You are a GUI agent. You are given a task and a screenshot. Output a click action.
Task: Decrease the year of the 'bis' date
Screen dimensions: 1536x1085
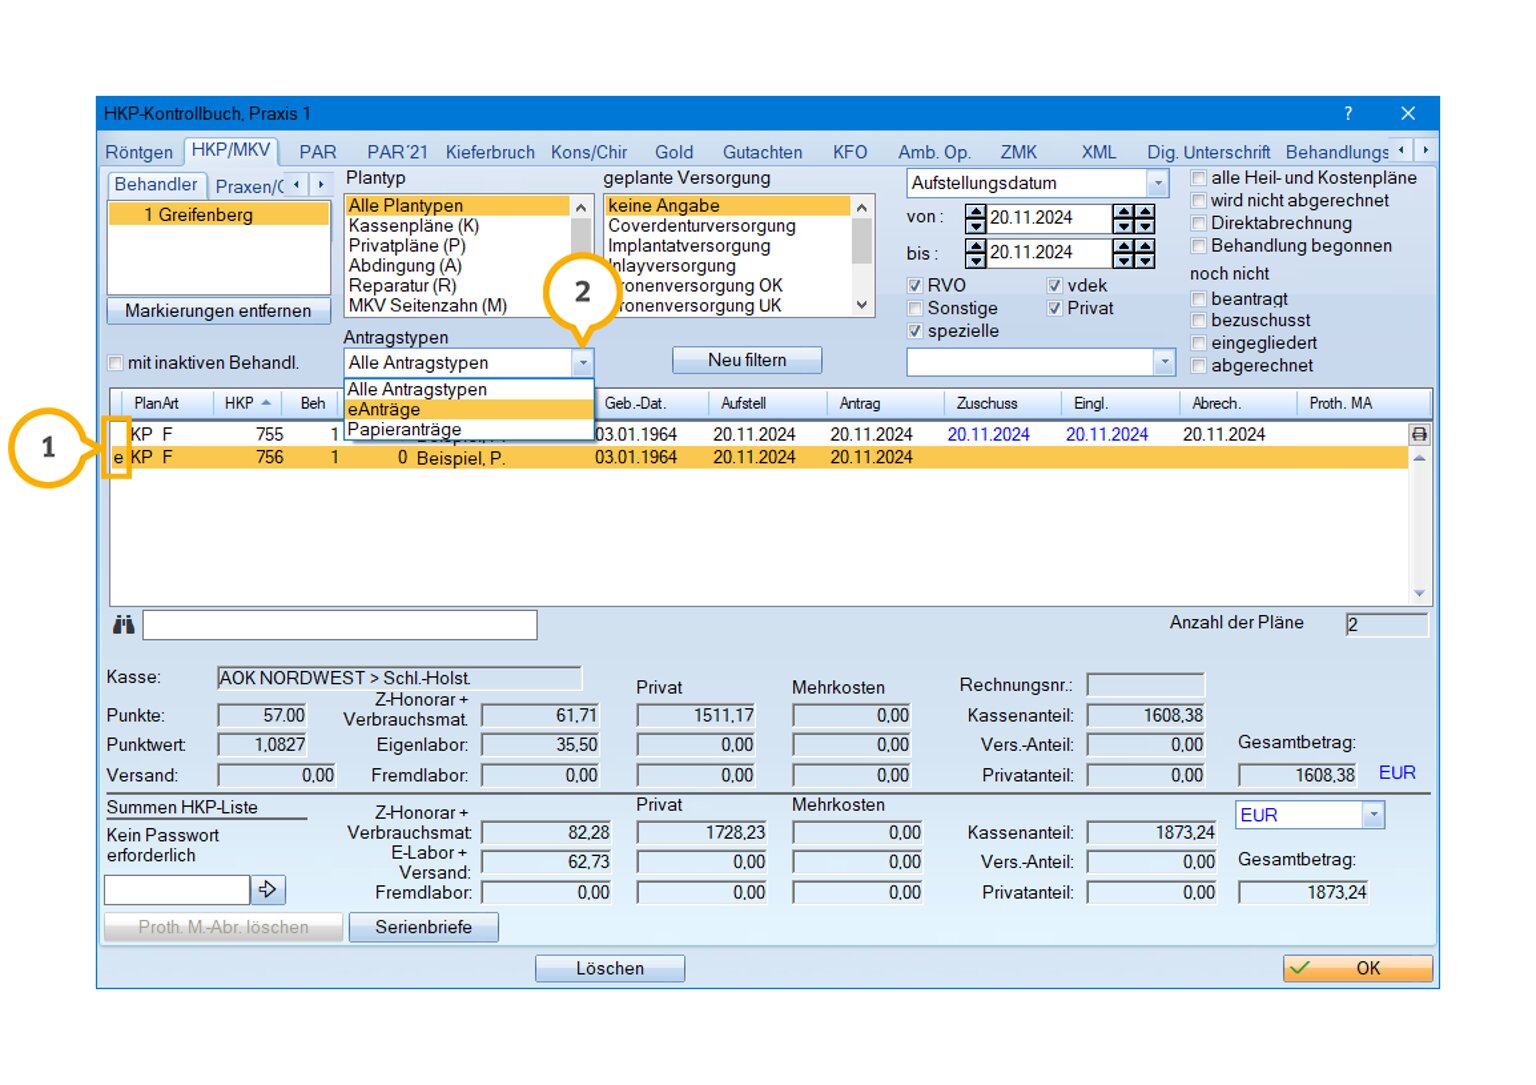tap(1146, 260)
